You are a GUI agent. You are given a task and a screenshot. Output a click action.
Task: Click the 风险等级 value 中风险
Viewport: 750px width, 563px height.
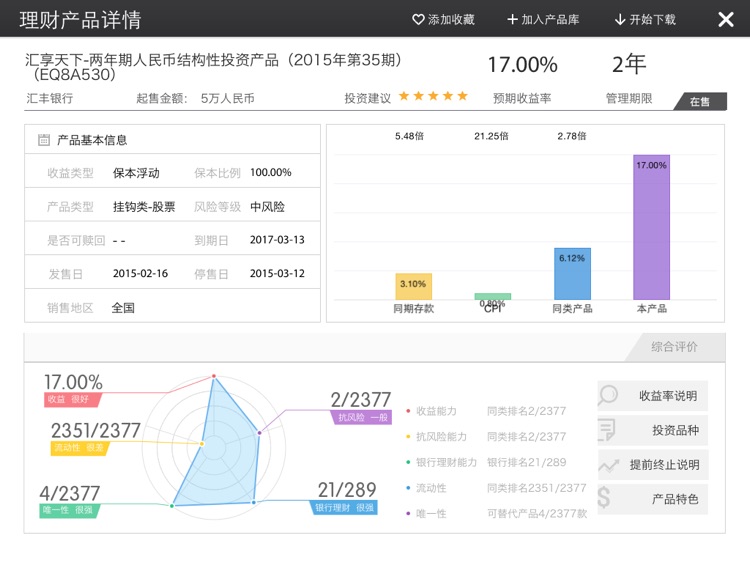tap(267, 207)
